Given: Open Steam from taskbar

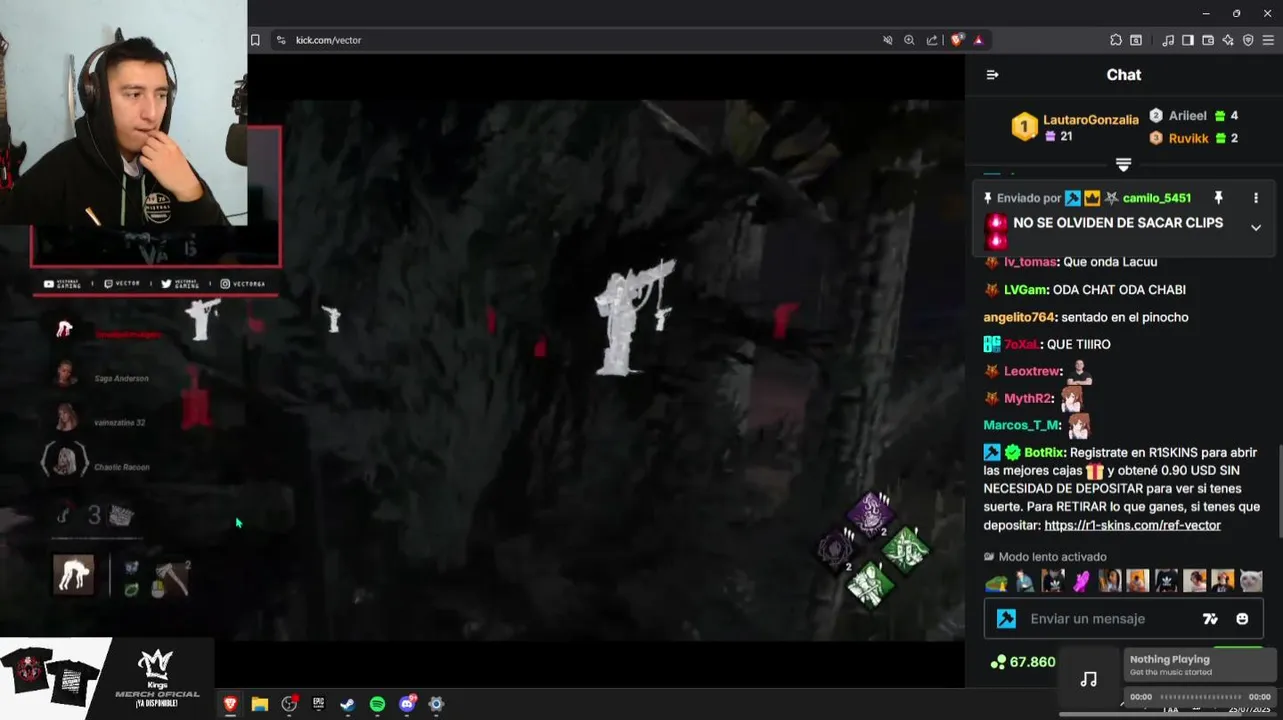Looking at the screenshot, I should (347, 704).
